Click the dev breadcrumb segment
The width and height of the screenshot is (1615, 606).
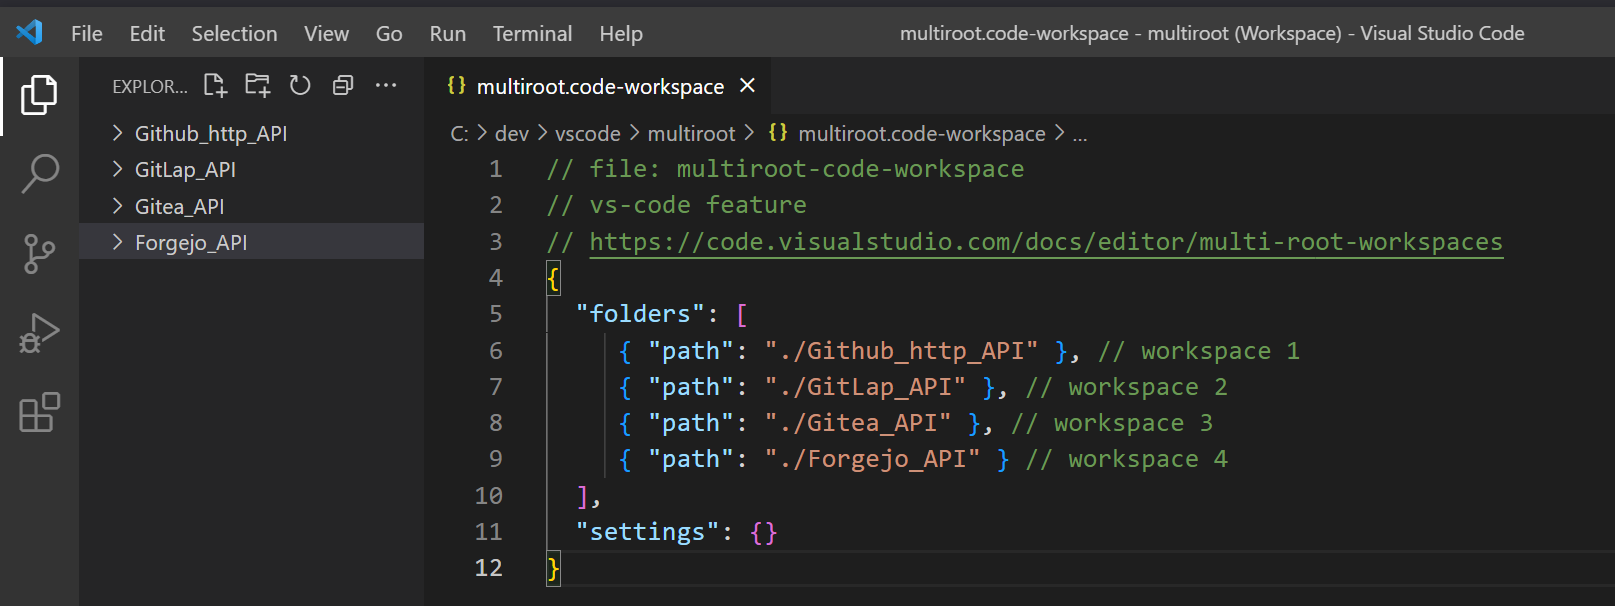click(x=511, y=133)
